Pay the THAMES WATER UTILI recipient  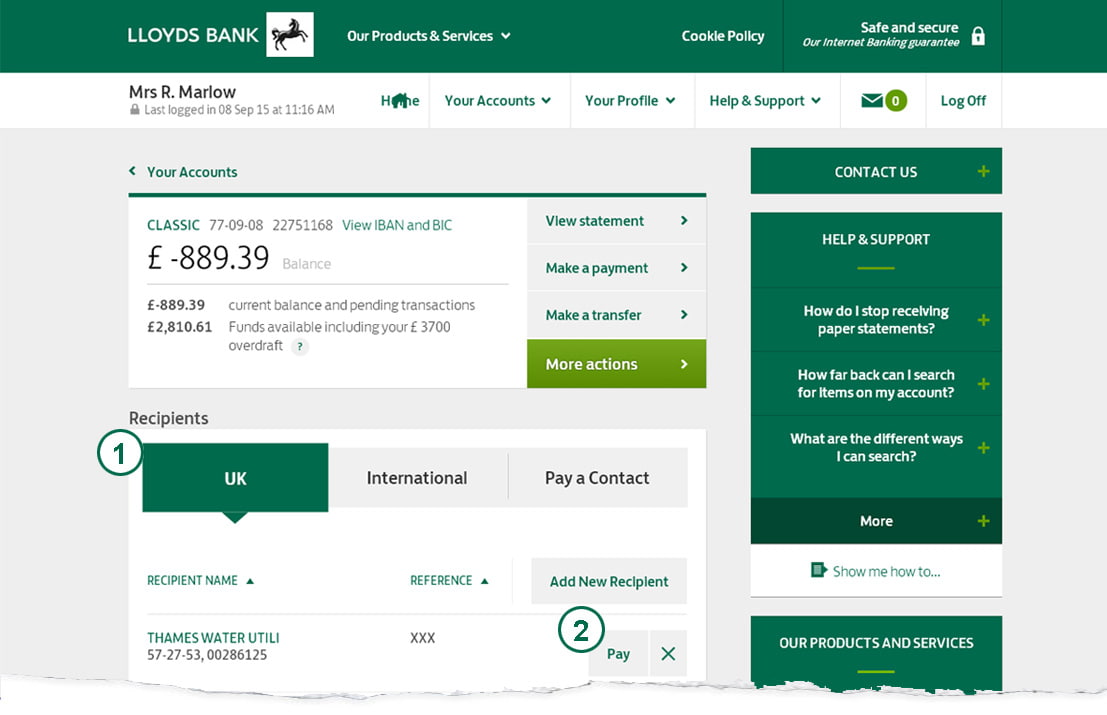(617, 653)
